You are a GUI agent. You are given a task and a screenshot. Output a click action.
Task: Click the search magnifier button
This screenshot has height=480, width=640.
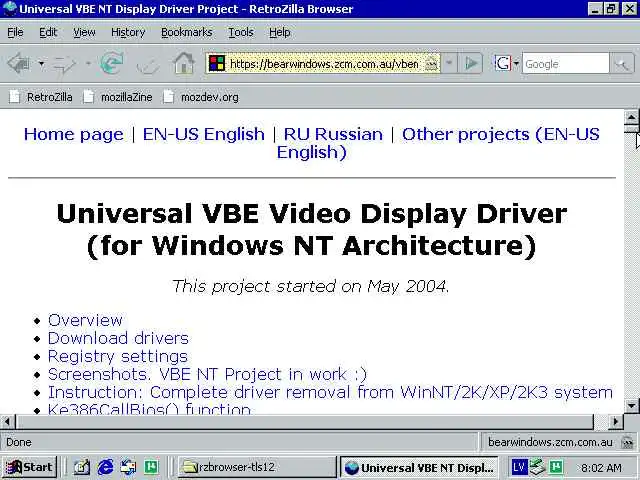(x=622, y=64)
